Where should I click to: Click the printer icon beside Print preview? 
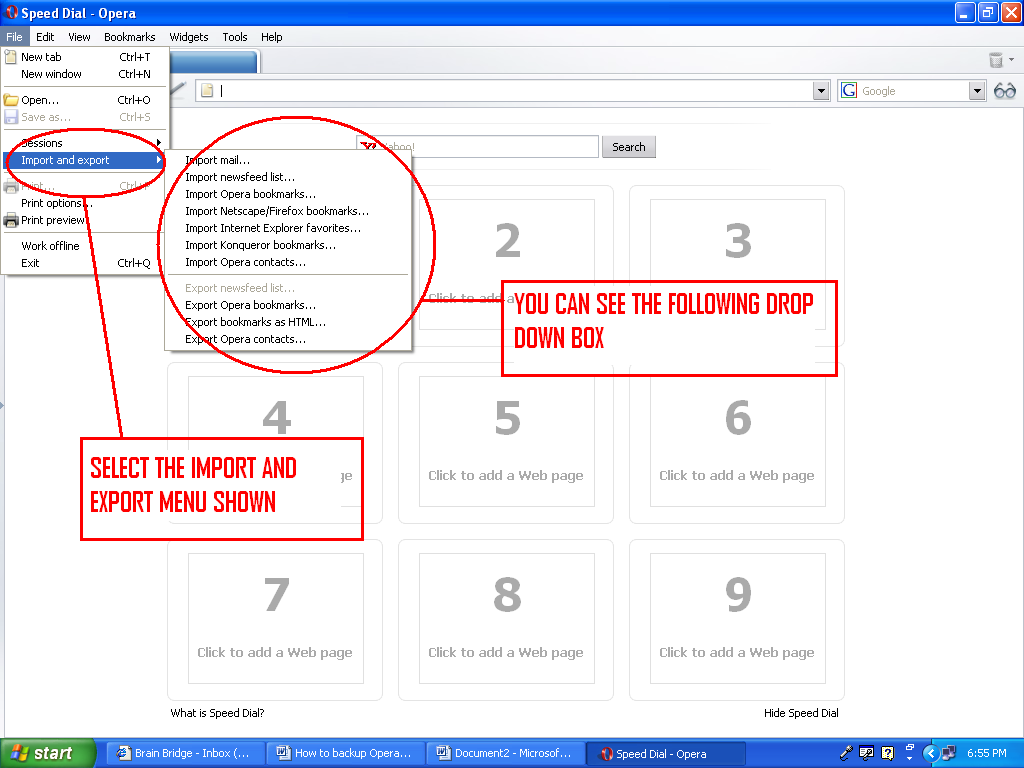tap(11, 221)
